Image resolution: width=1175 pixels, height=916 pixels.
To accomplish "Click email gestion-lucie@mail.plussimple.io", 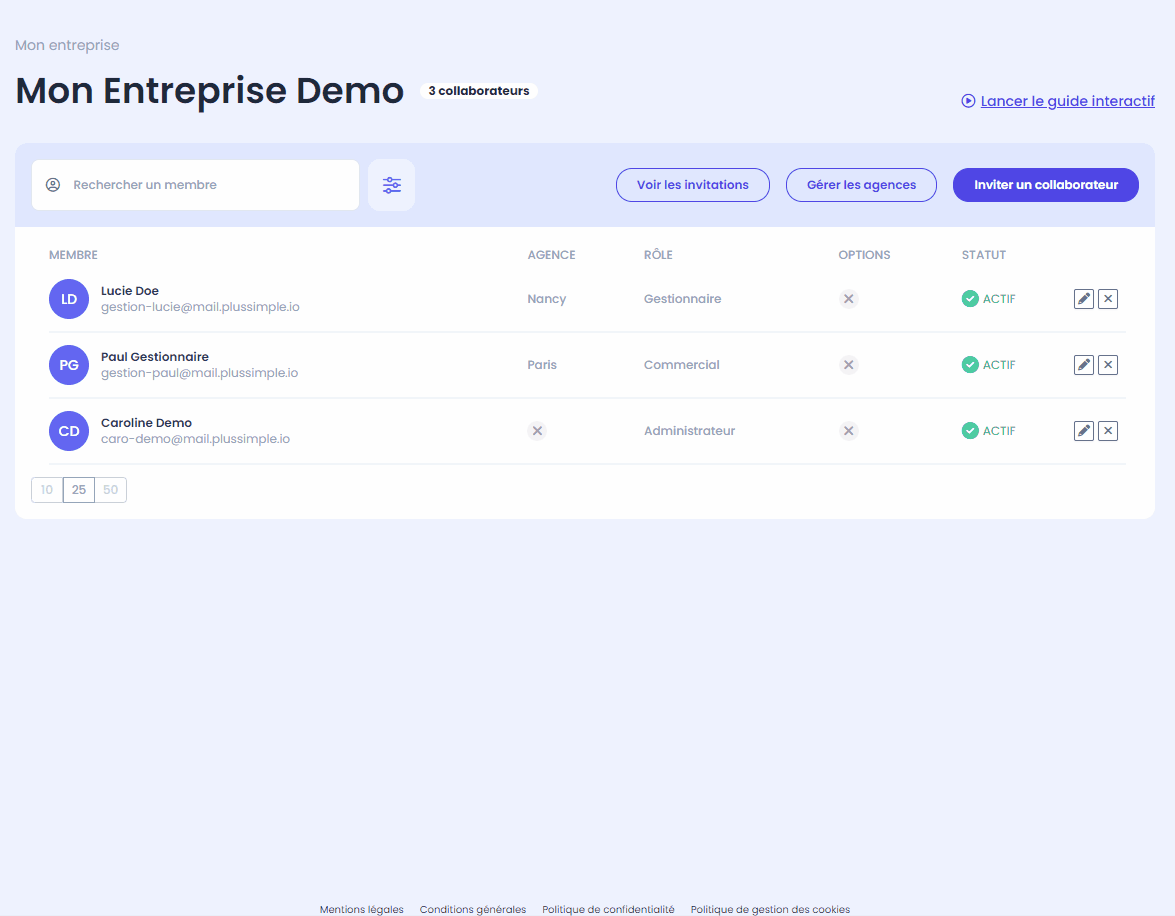I will 200,307.
